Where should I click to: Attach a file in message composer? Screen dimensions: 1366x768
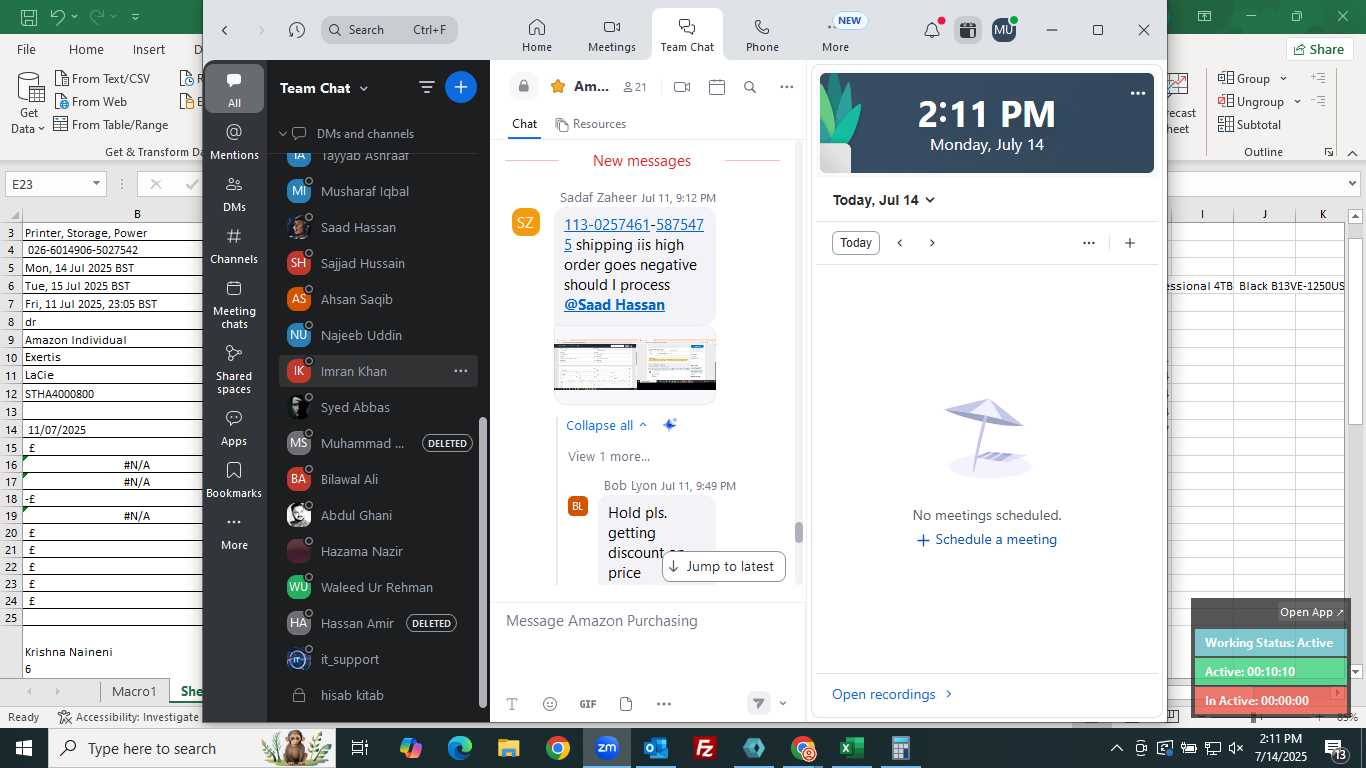[x=626, y=704]
